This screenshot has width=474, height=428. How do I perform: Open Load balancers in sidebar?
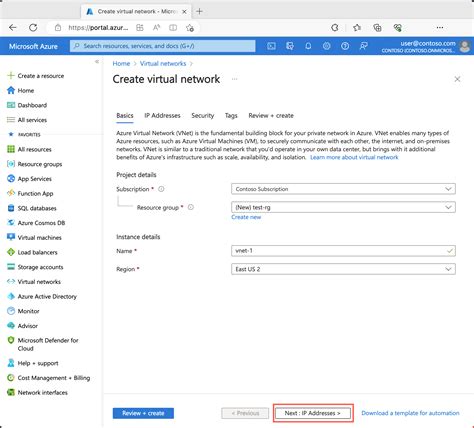click(32, 252)
